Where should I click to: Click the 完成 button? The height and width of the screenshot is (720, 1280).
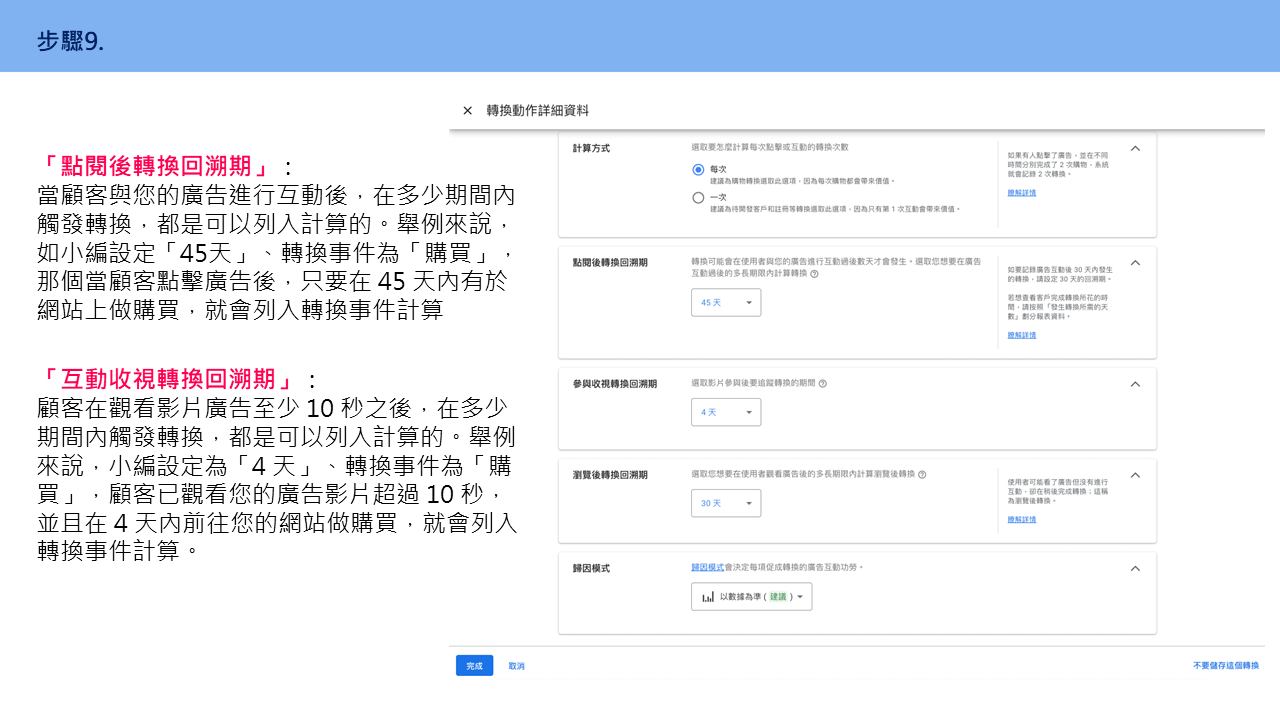point(474,666)
